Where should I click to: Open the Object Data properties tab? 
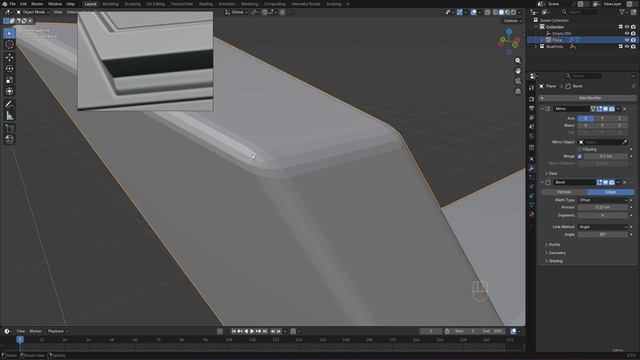531,205
